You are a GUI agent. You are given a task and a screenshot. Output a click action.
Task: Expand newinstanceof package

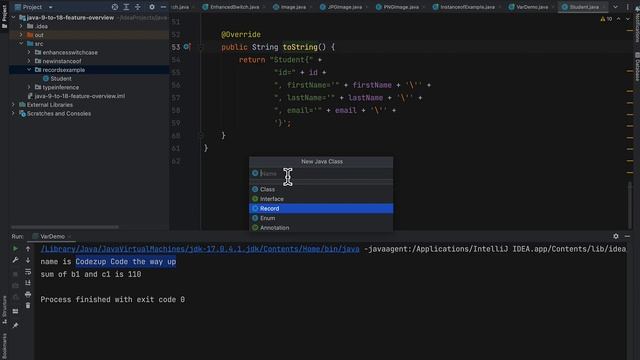[x=29, y=61]
